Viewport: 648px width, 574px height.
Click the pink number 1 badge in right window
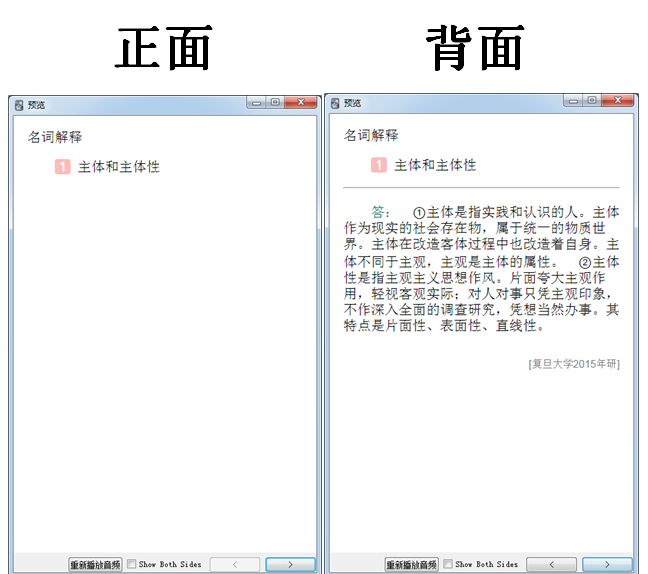379,165
